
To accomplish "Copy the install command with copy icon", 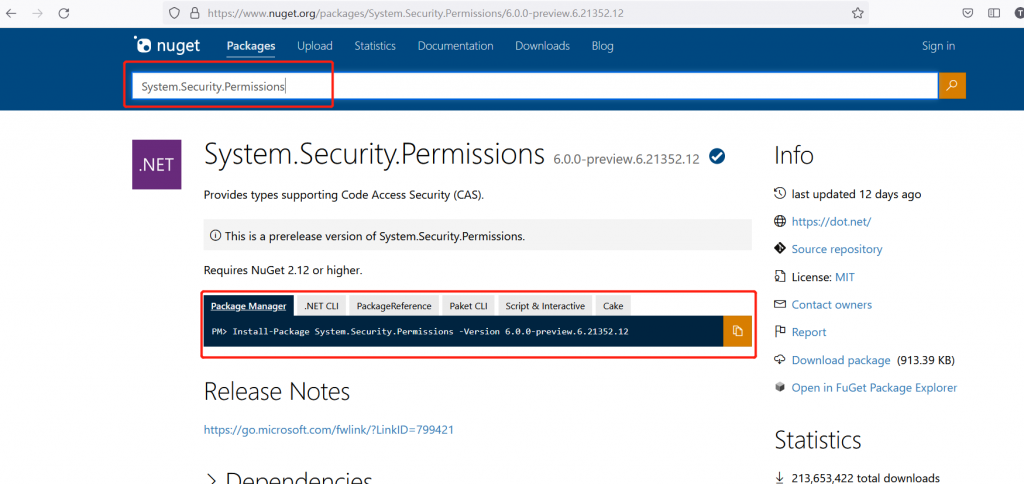I will [x=737, y=331].
